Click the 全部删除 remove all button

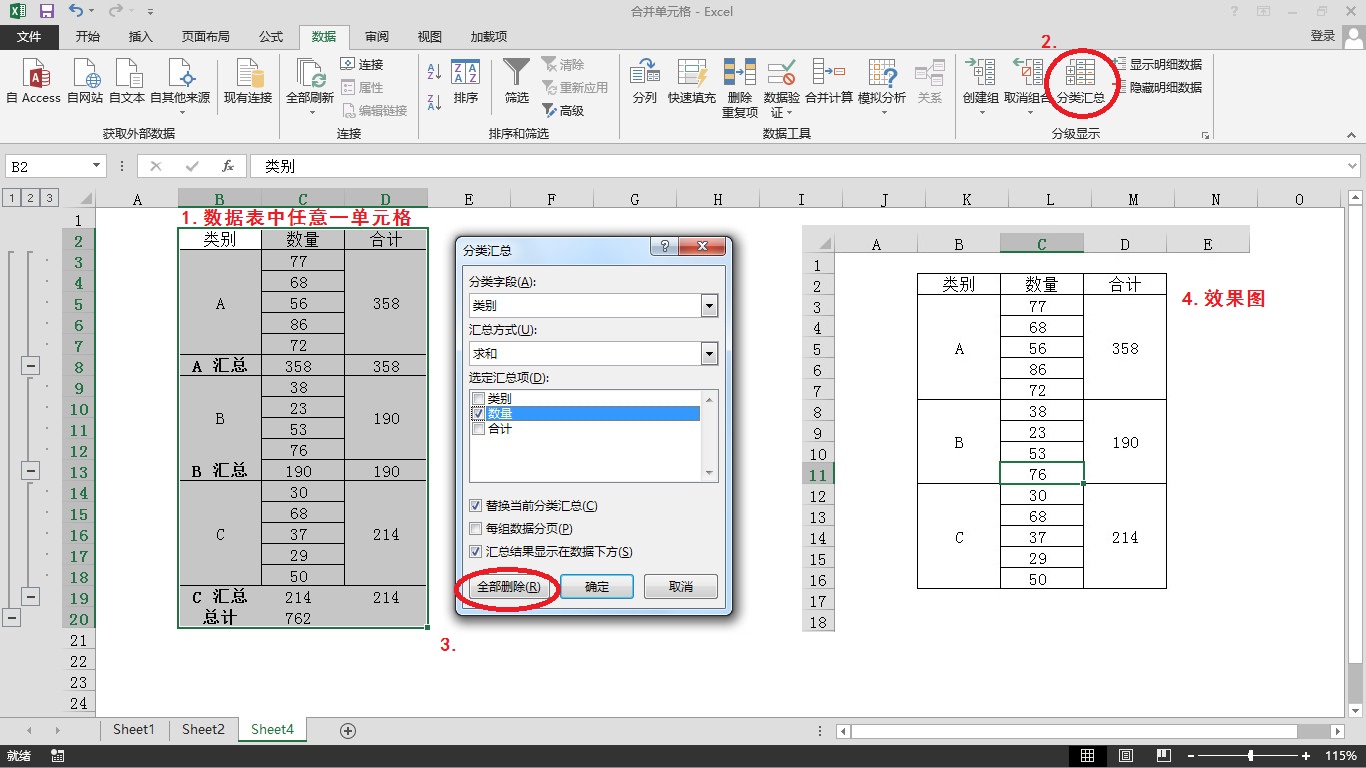point(509,587)
